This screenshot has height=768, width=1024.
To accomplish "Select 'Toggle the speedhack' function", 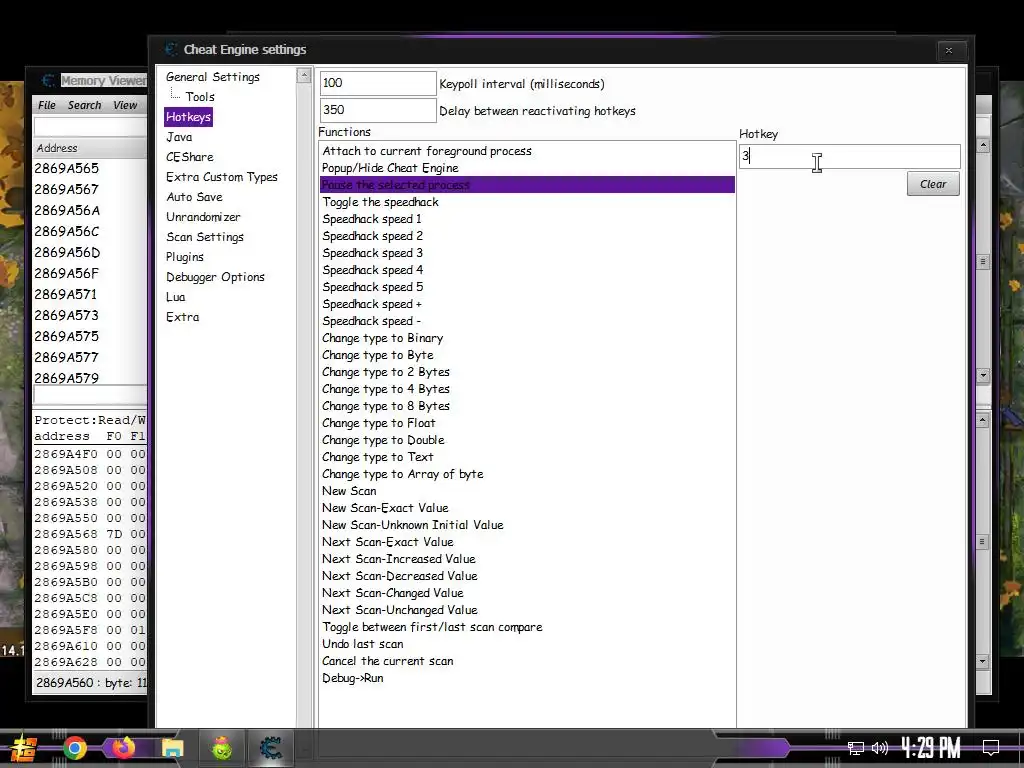I will [527, 202].
